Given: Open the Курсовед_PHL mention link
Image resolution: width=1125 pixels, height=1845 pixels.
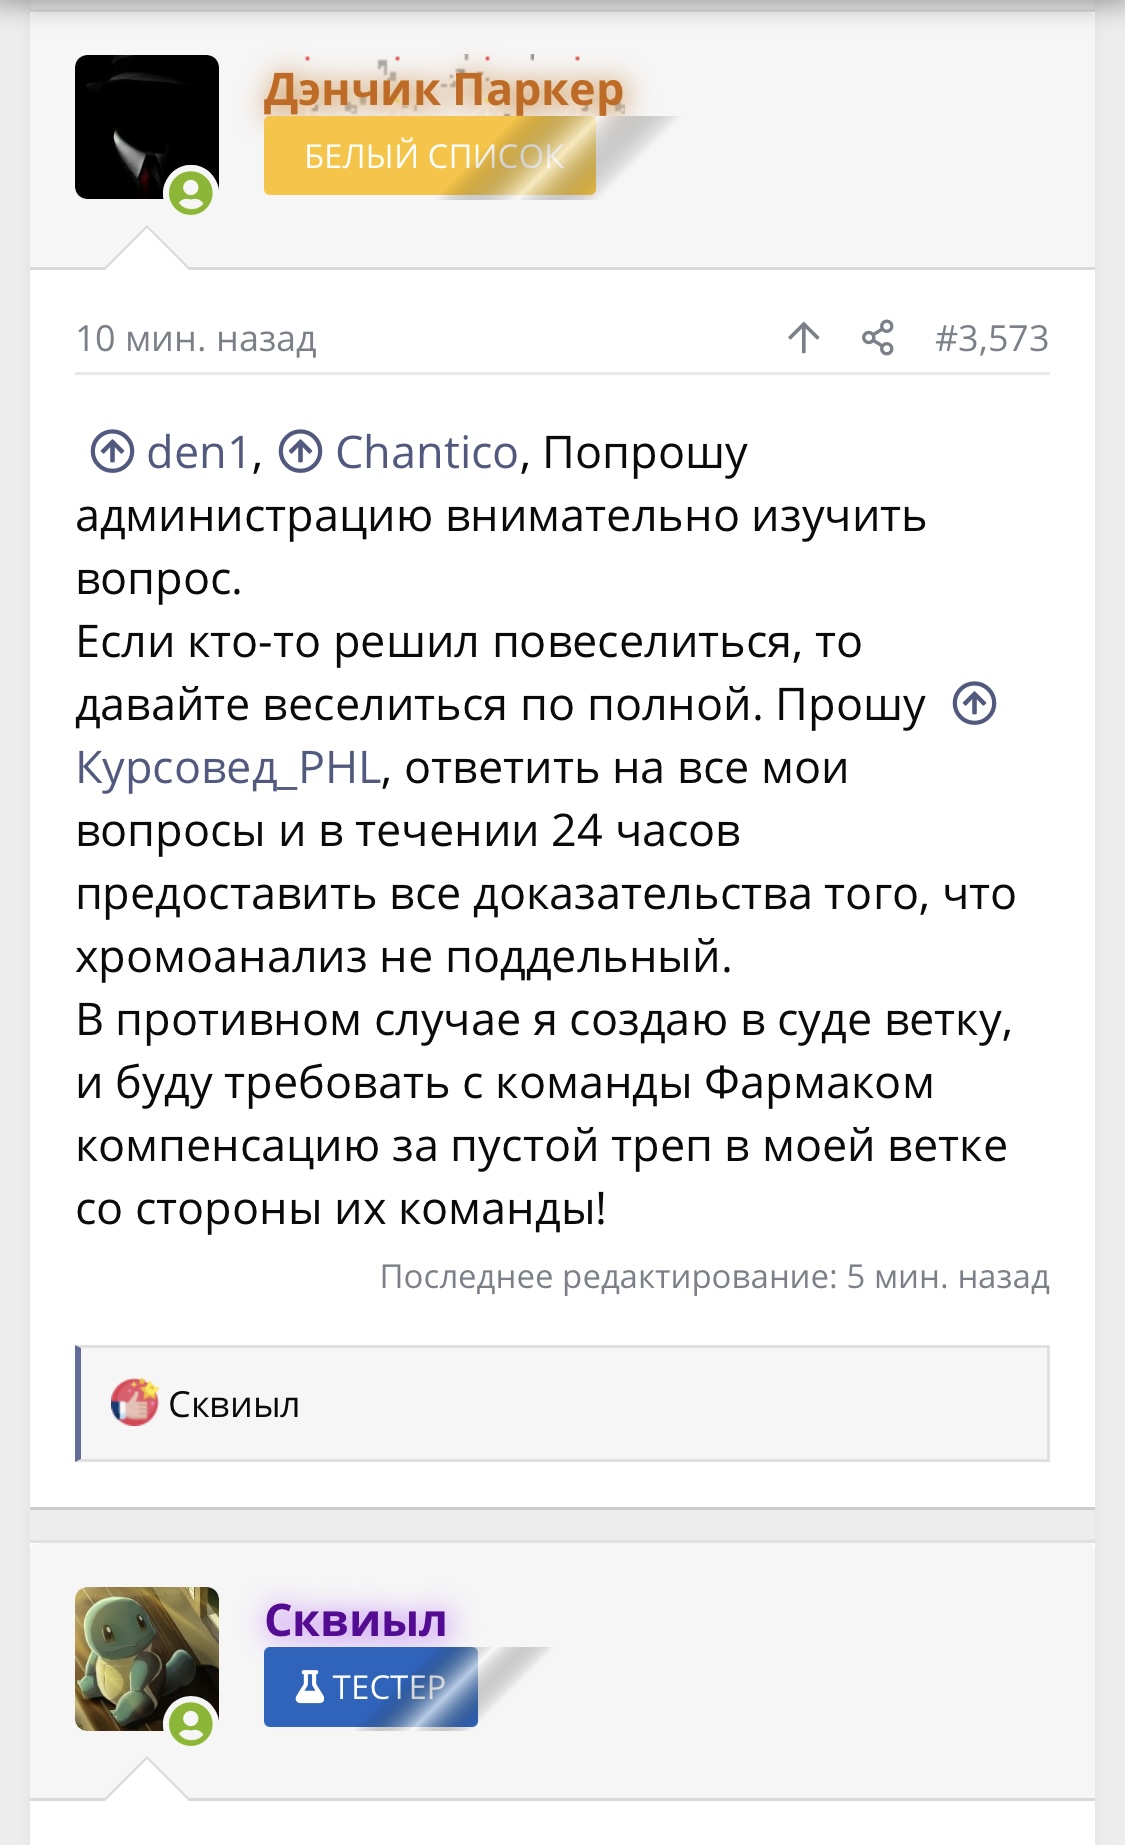Looking at the screenshot, I should (229, 768).
